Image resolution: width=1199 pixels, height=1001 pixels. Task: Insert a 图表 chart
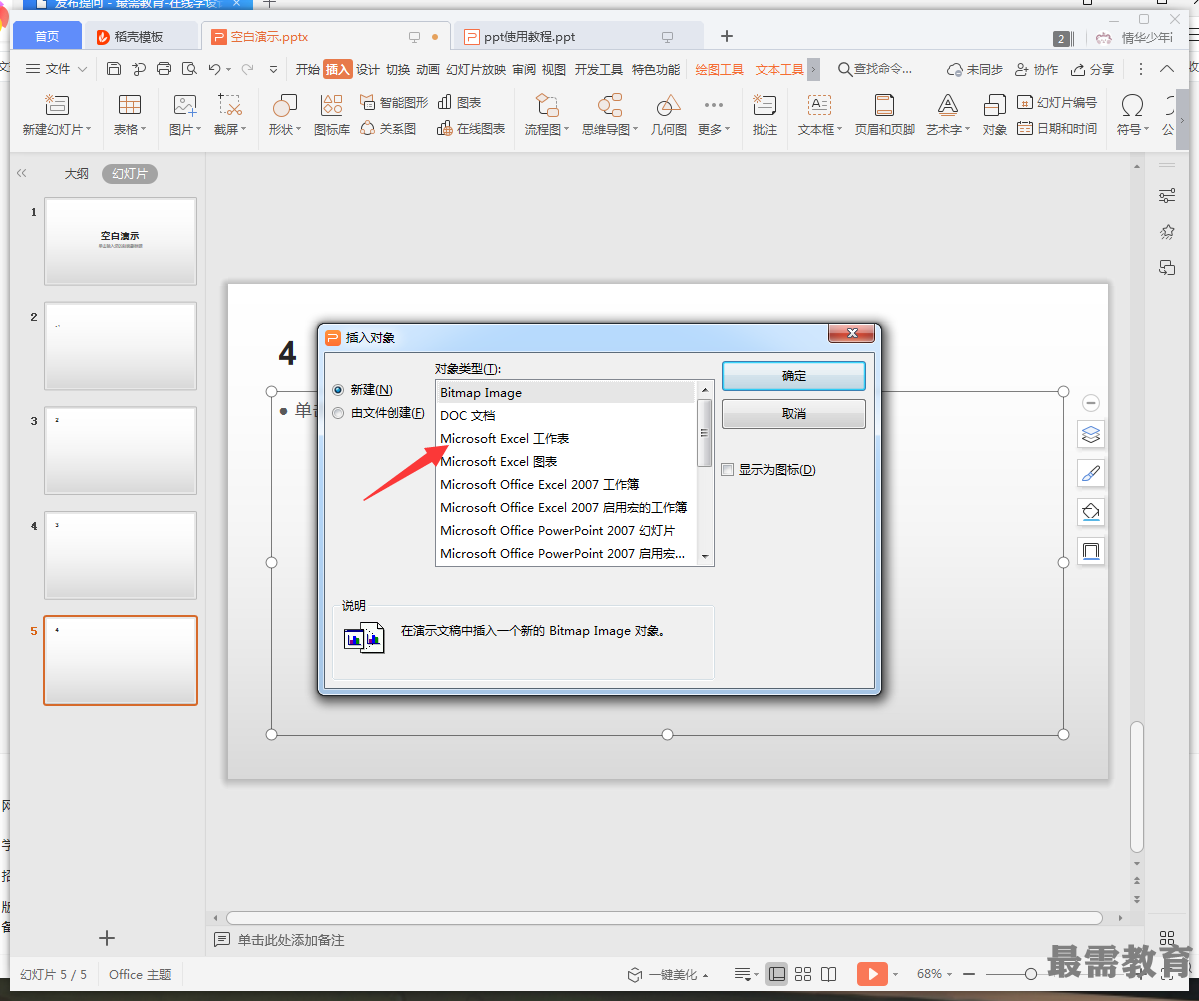(x=460, y=102)
